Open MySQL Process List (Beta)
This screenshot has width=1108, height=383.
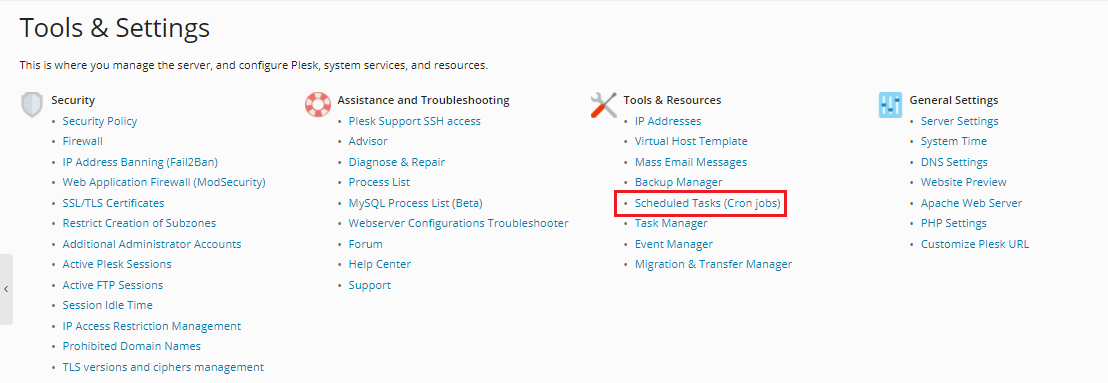click(416, 203)
